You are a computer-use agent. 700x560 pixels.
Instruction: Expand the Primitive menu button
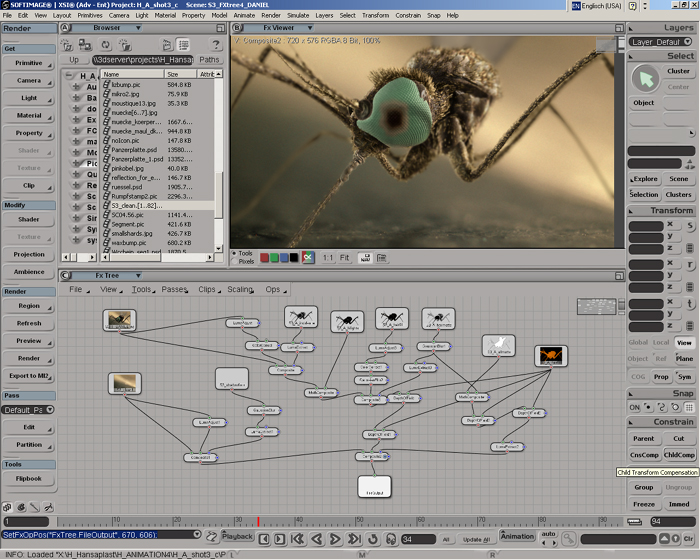click(x=29, y=63)
